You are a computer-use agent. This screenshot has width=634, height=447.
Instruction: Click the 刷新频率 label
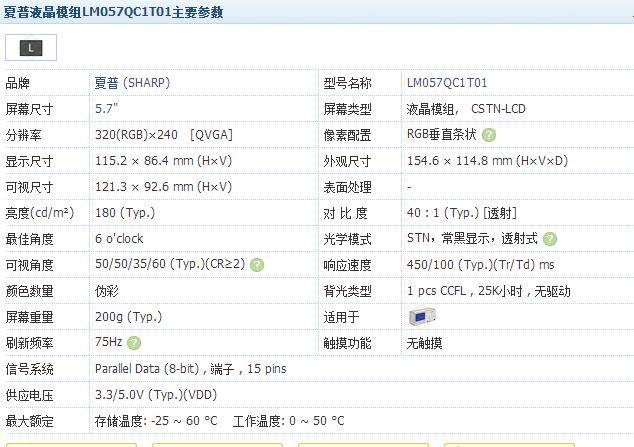coord(29,343)
